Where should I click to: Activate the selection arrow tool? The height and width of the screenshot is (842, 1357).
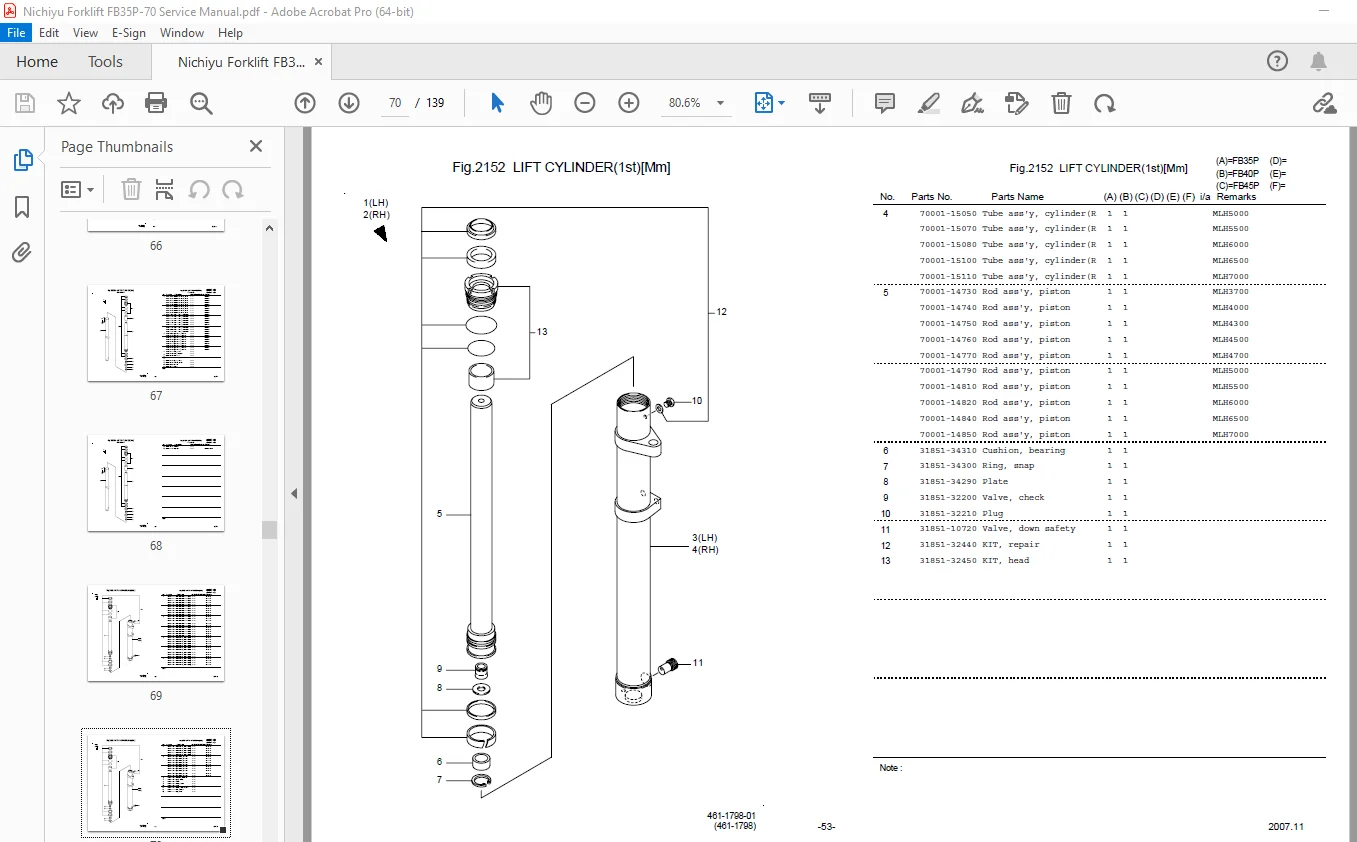(x=497, y=103)
